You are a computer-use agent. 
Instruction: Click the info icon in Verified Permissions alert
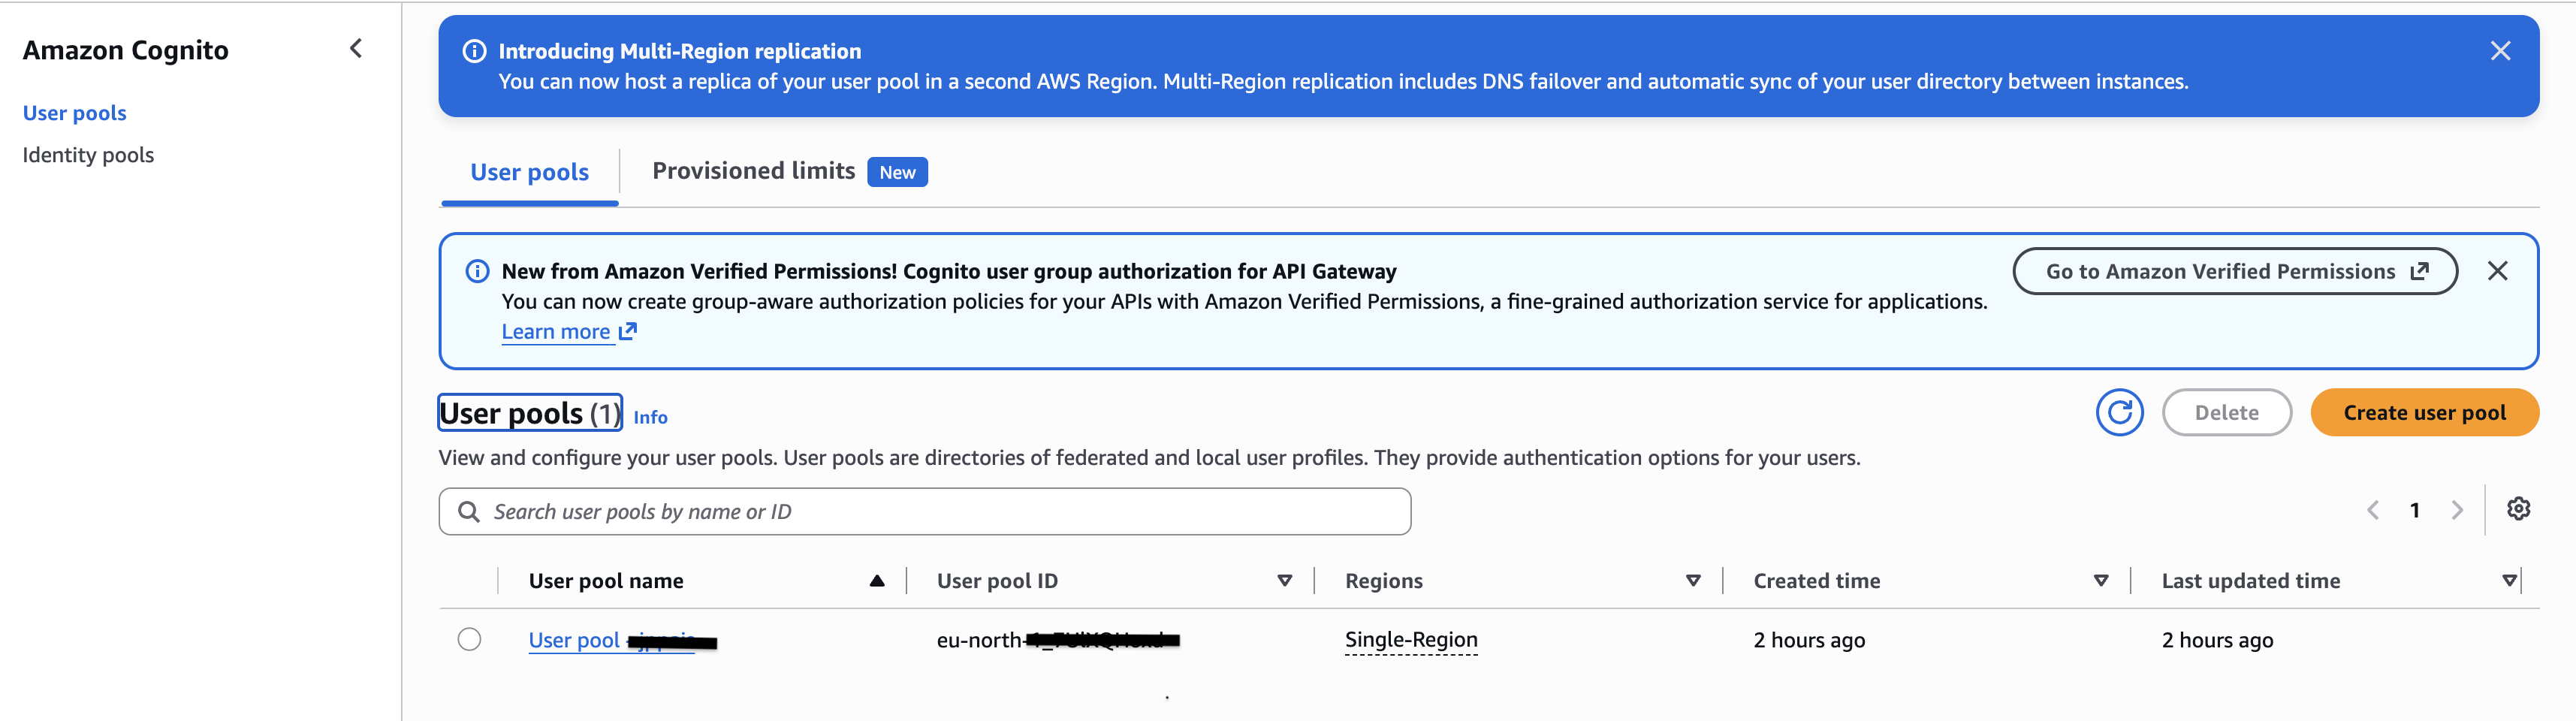pos(478,271)
